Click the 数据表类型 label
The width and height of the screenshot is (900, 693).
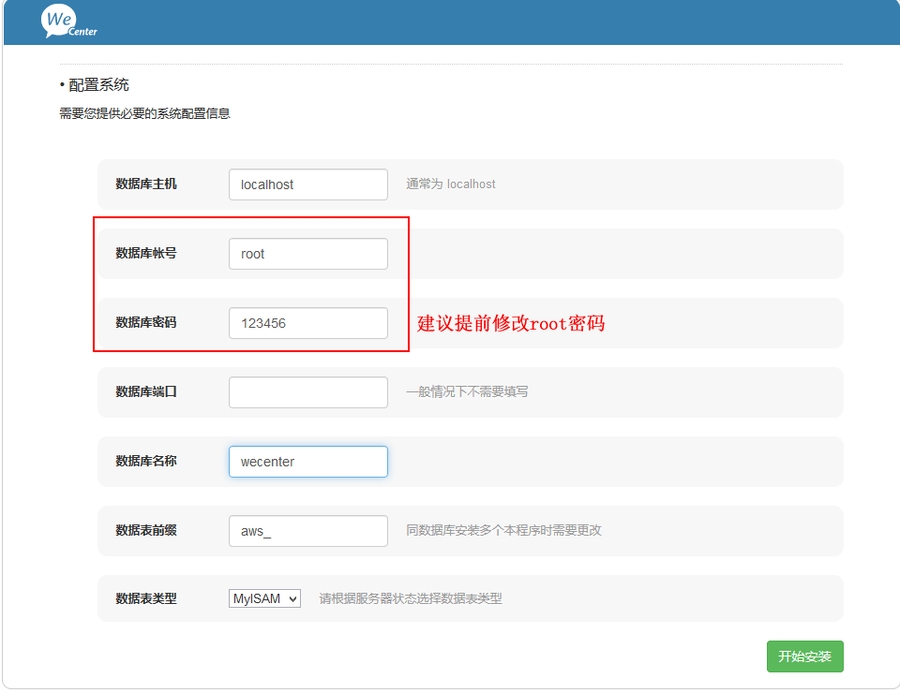pyautogui.click(x=146, y=599)
